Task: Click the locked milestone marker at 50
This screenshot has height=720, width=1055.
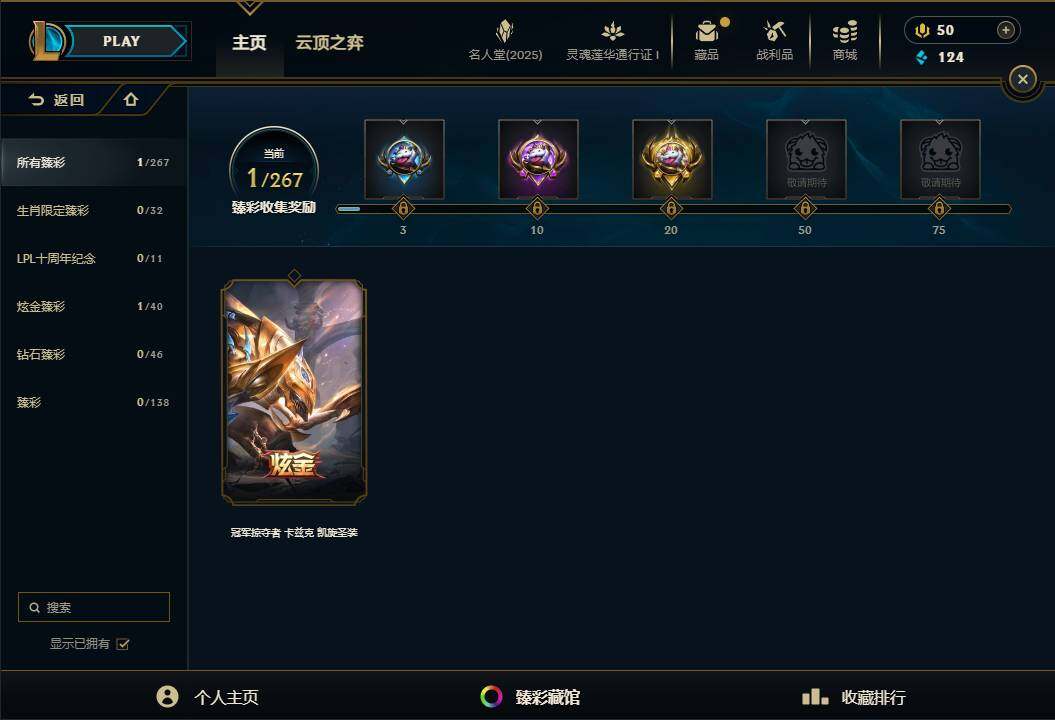Action: click(805, 209)
